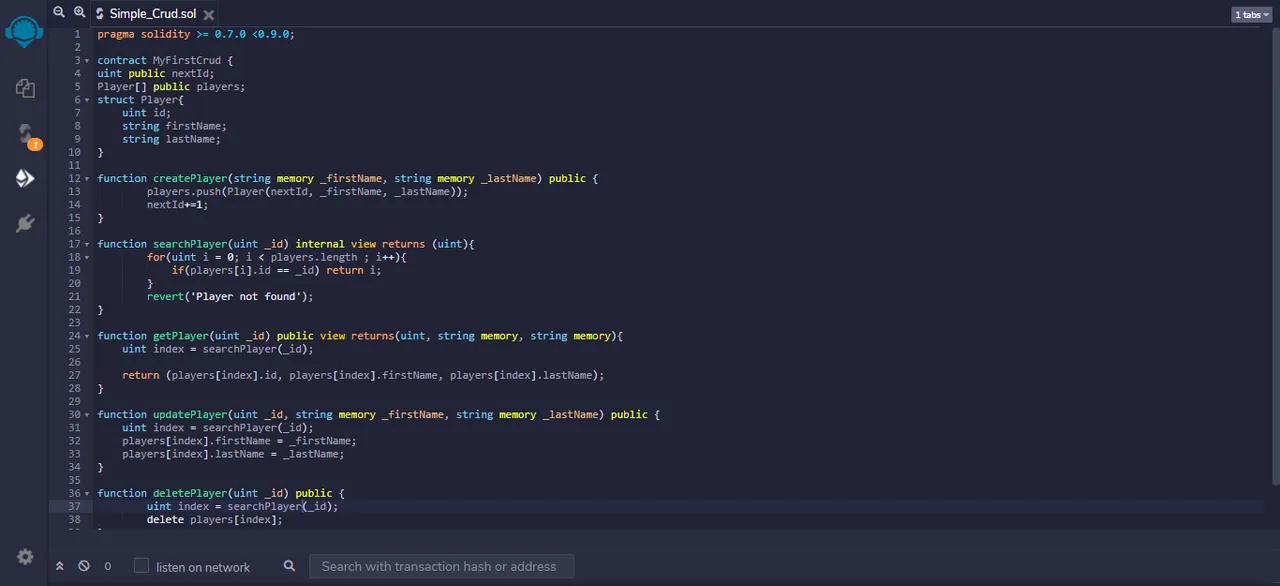
Task: Collapse the updatePlayer function fold arrow
Action: tap(88, 415)
